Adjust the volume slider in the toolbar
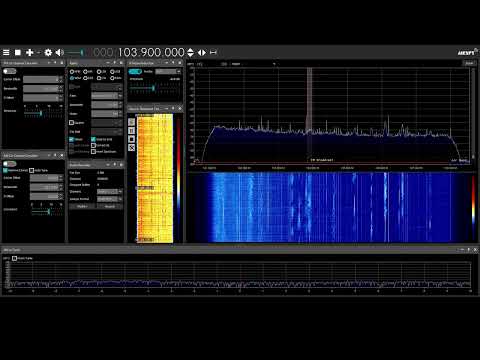The image size is (480, 360). coord(76,52)
